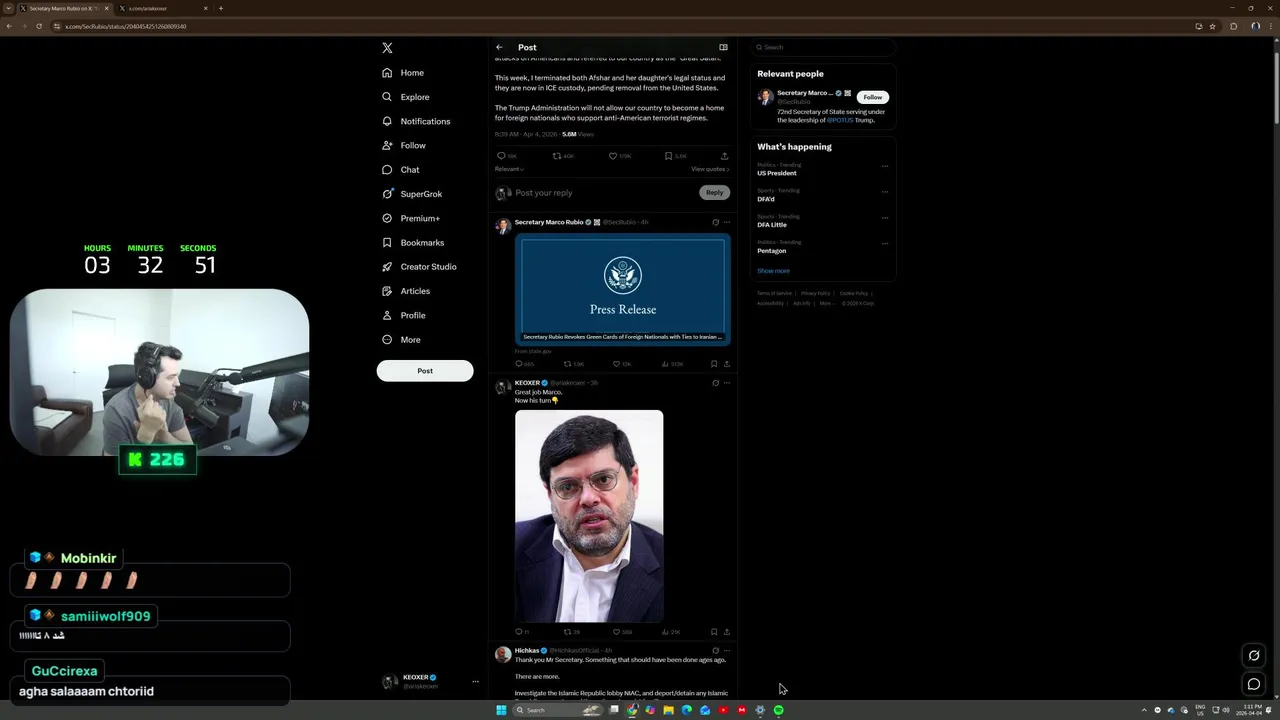Screen dimensions: 1280x720
Task: Open Chat in the sidebar
Action: point(401,170)
